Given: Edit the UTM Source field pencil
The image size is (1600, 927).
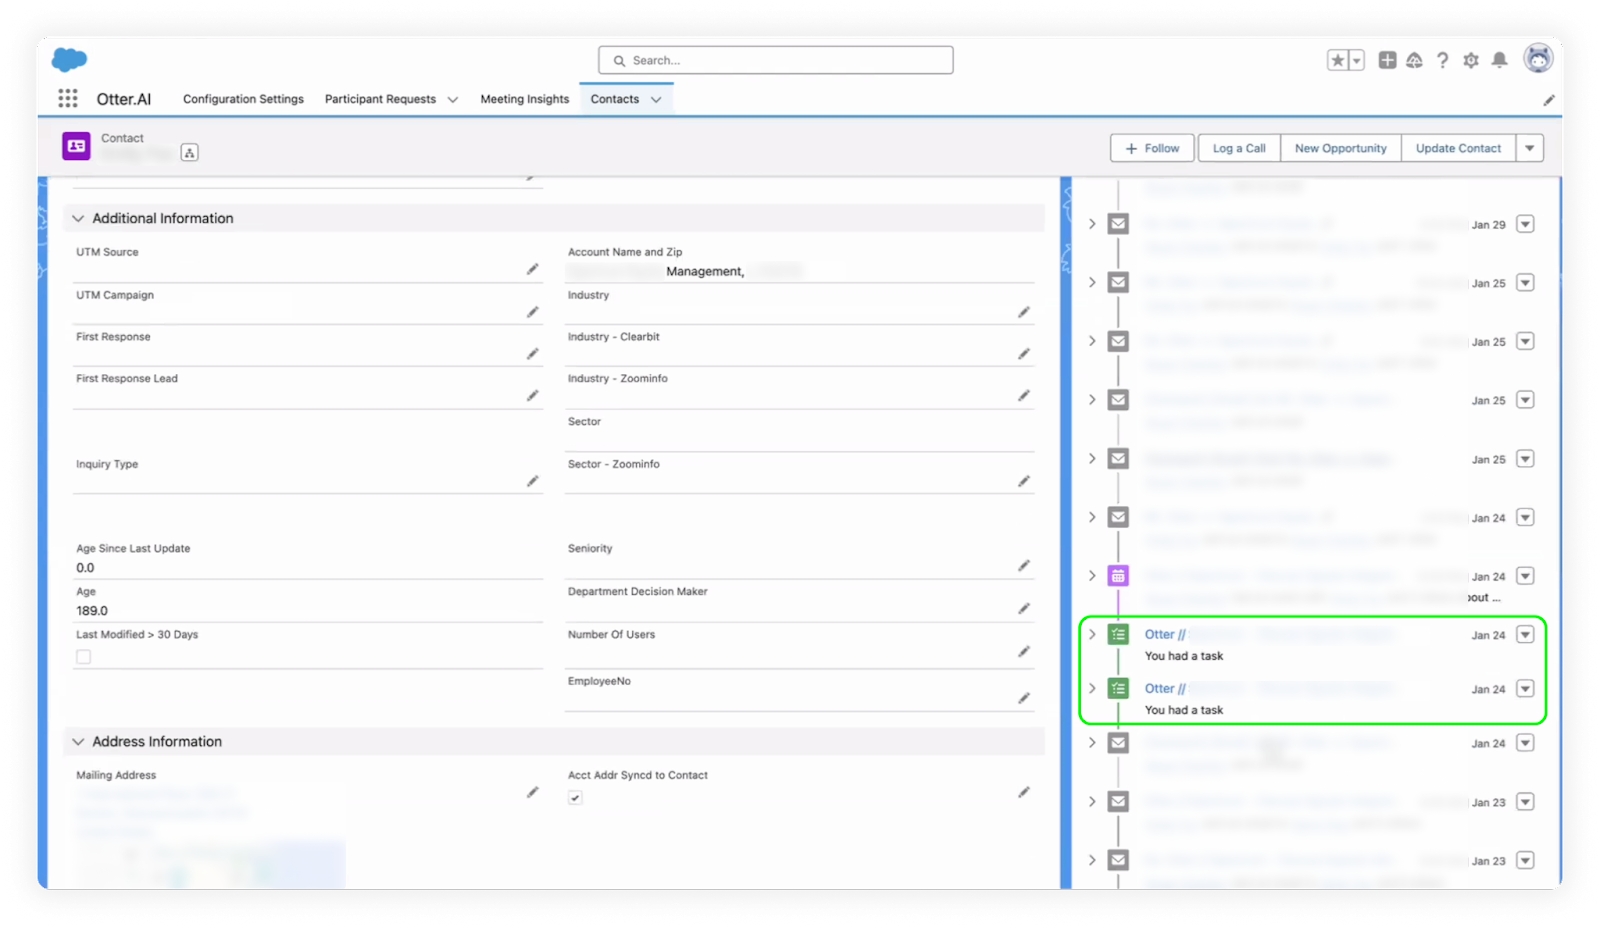Looking at the screenshot, I should 532,269.
